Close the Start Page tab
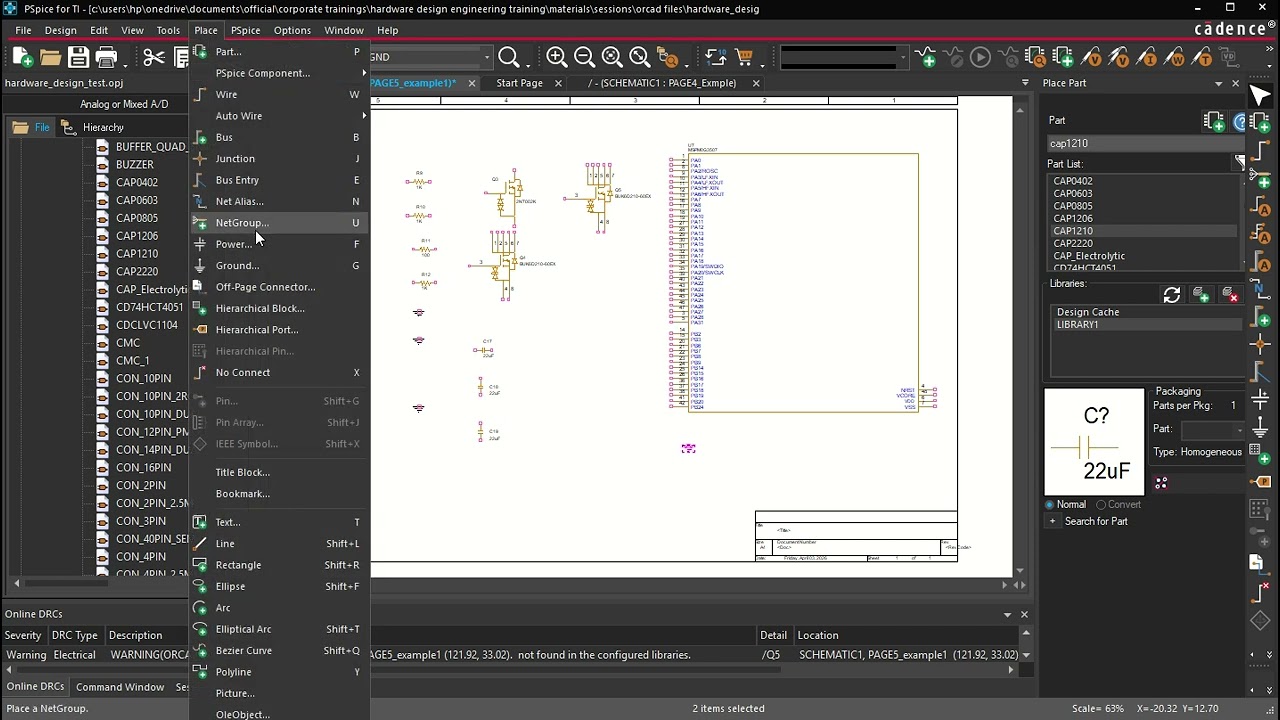This screenshot has width=1280, height=720. pos(558,83)
